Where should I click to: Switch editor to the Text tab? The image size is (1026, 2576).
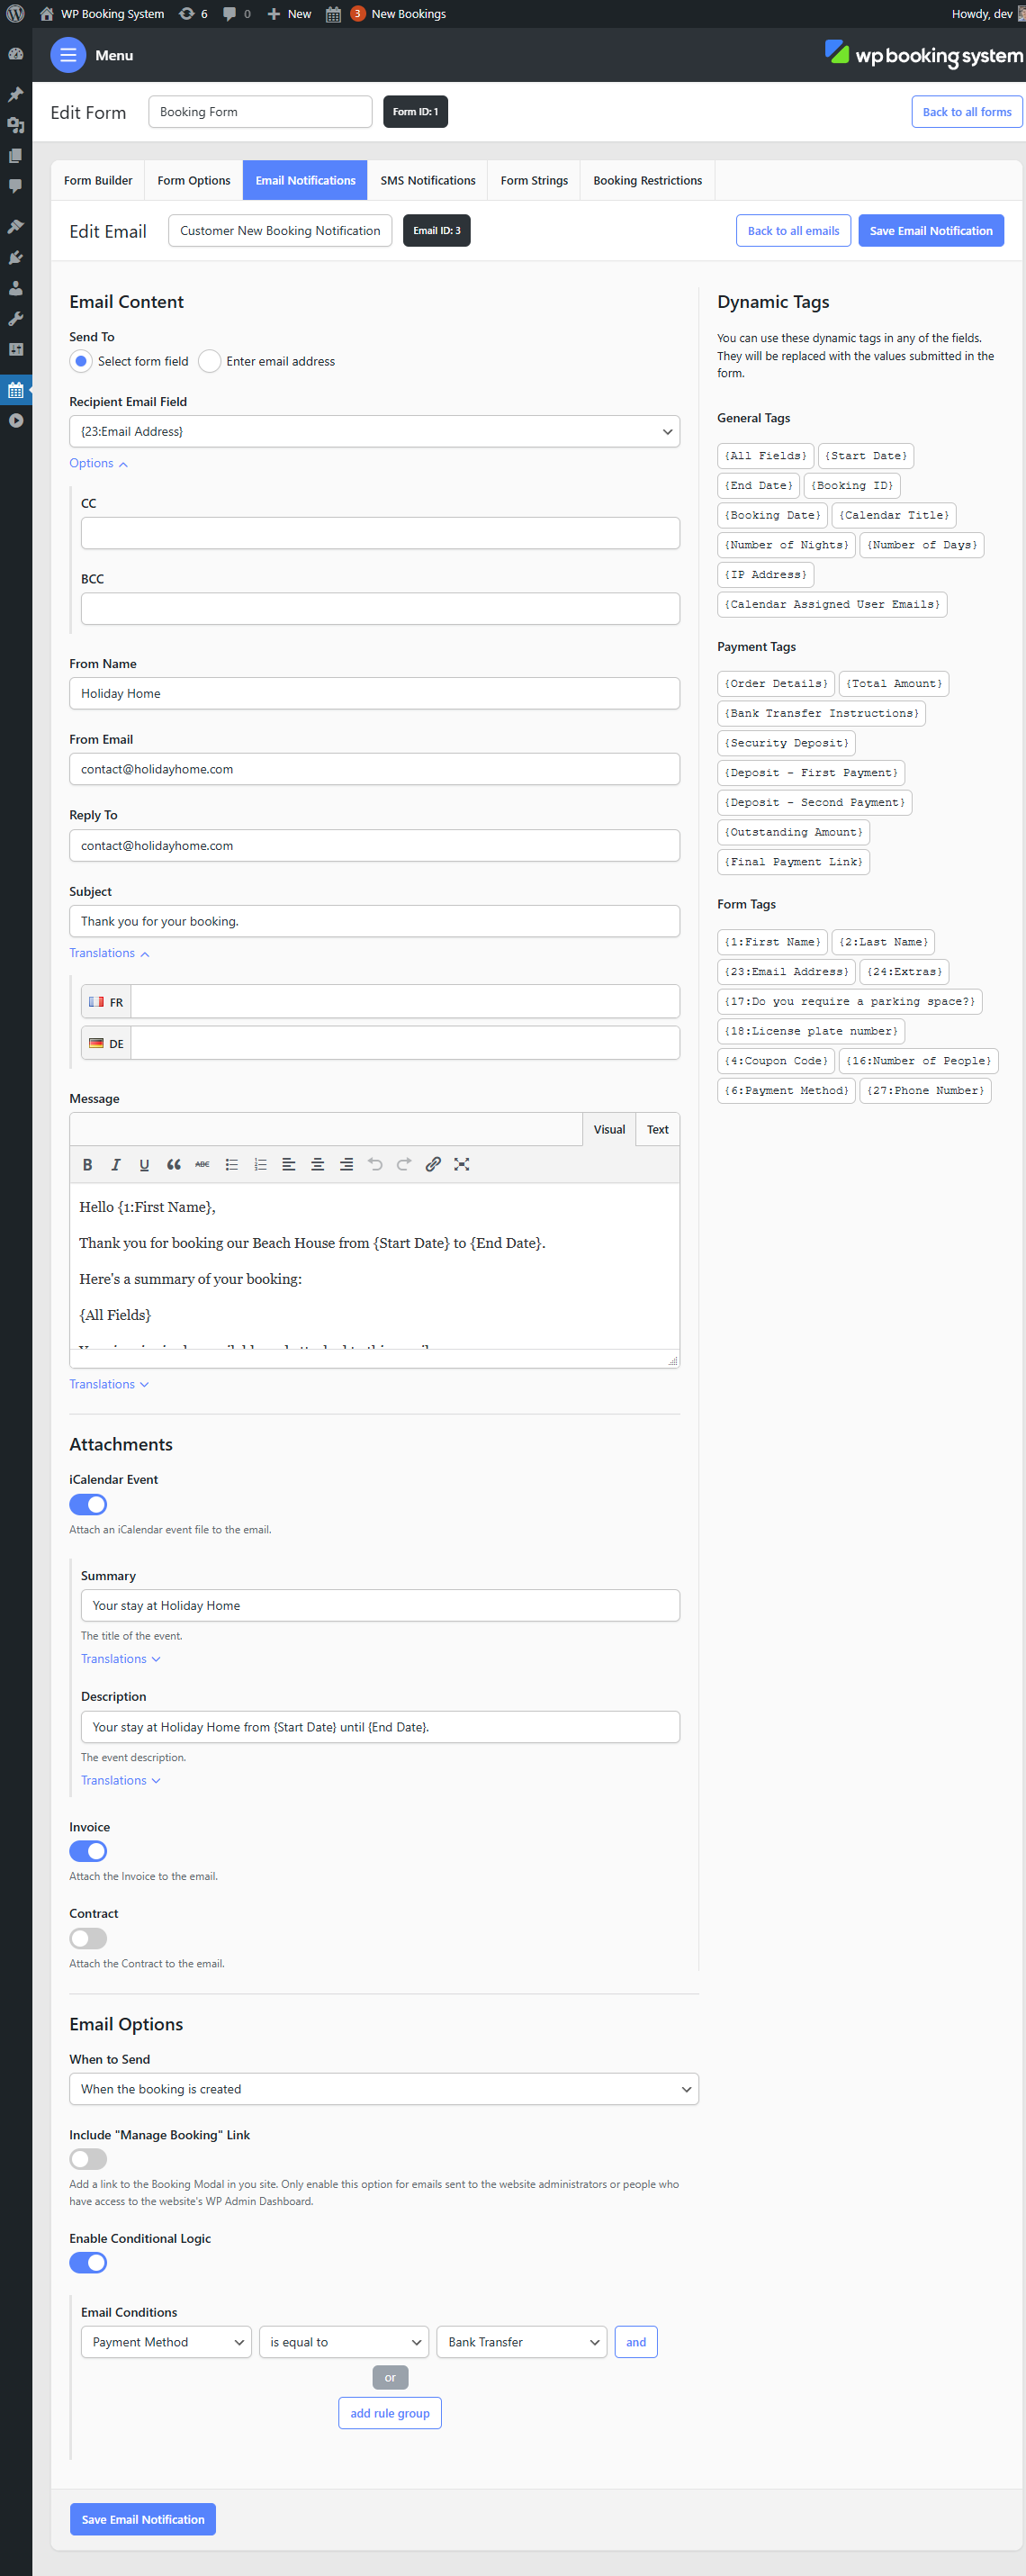pyautogui.click(x=658, y=1129)
